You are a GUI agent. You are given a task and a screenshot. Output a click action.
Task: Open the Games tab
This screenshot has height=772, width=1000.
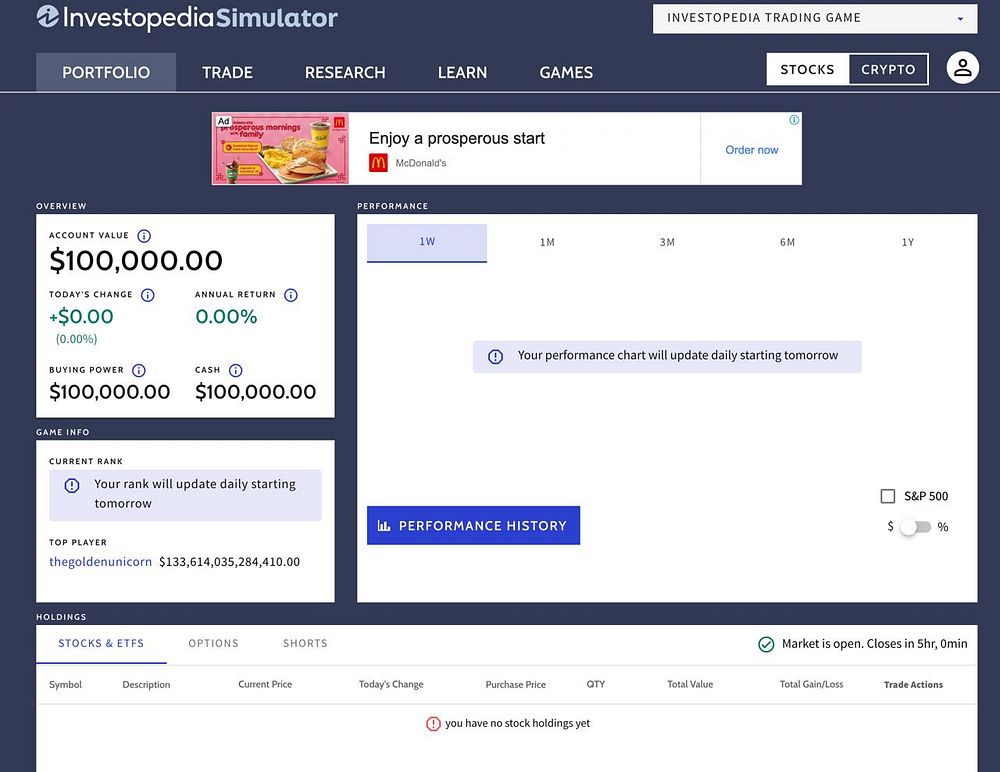[566, 72]
